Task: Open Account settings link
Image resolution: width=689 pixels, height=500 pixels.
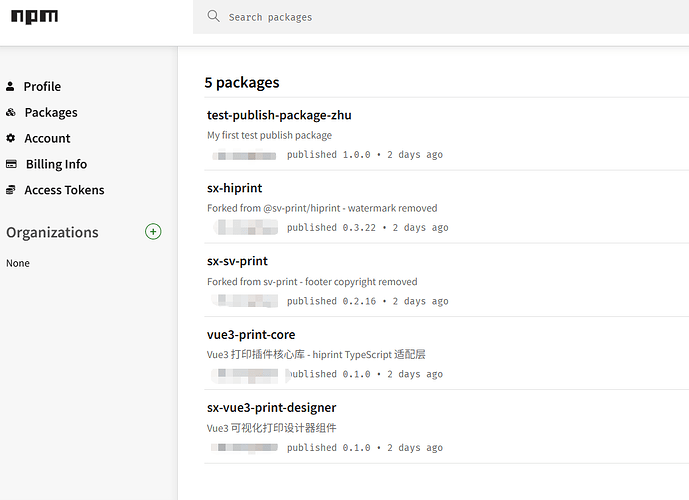Action: tap(47, 139)
